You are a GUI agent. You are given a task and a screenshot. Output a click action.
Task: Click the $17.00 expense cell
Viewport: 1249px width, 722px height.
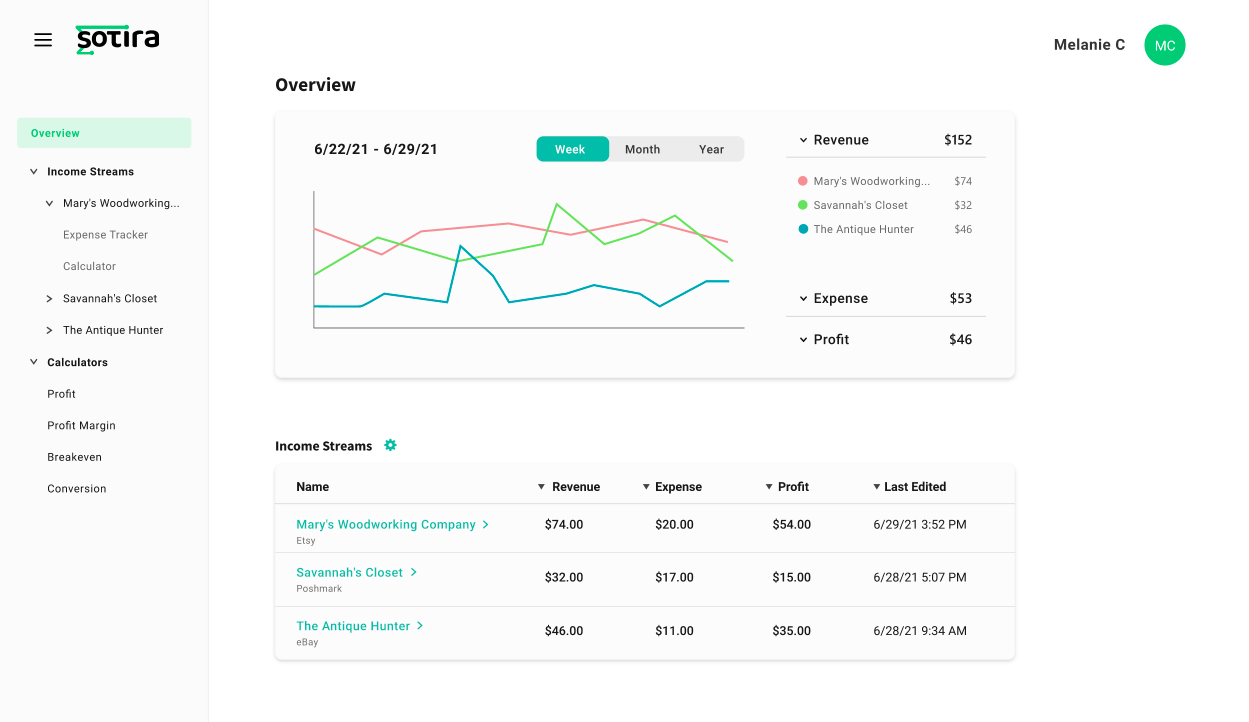pos(674,577)
